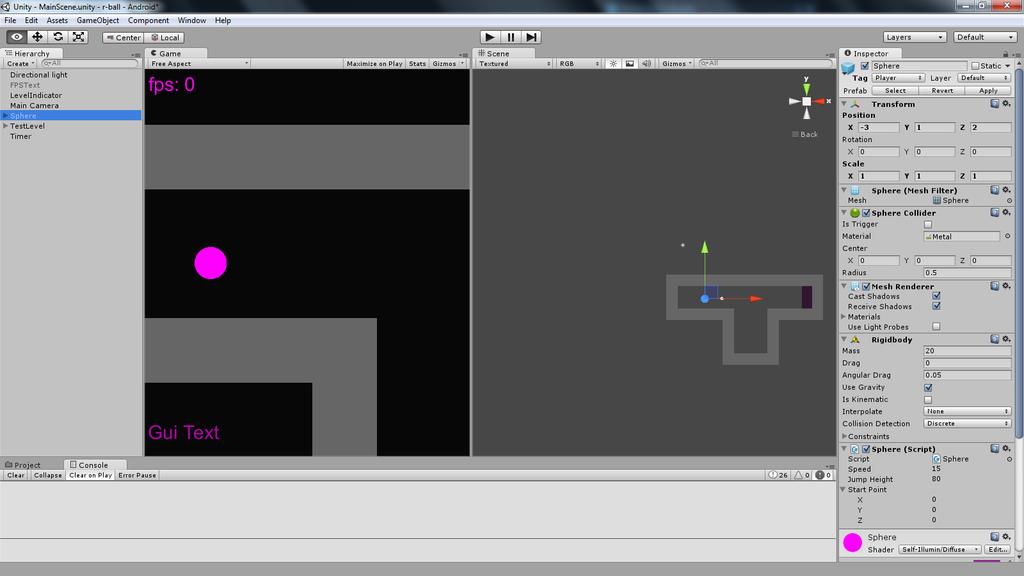Open Transform component gear menu
The width and height of the screenshot is (1024, 576).
[x=1006, y=104]
